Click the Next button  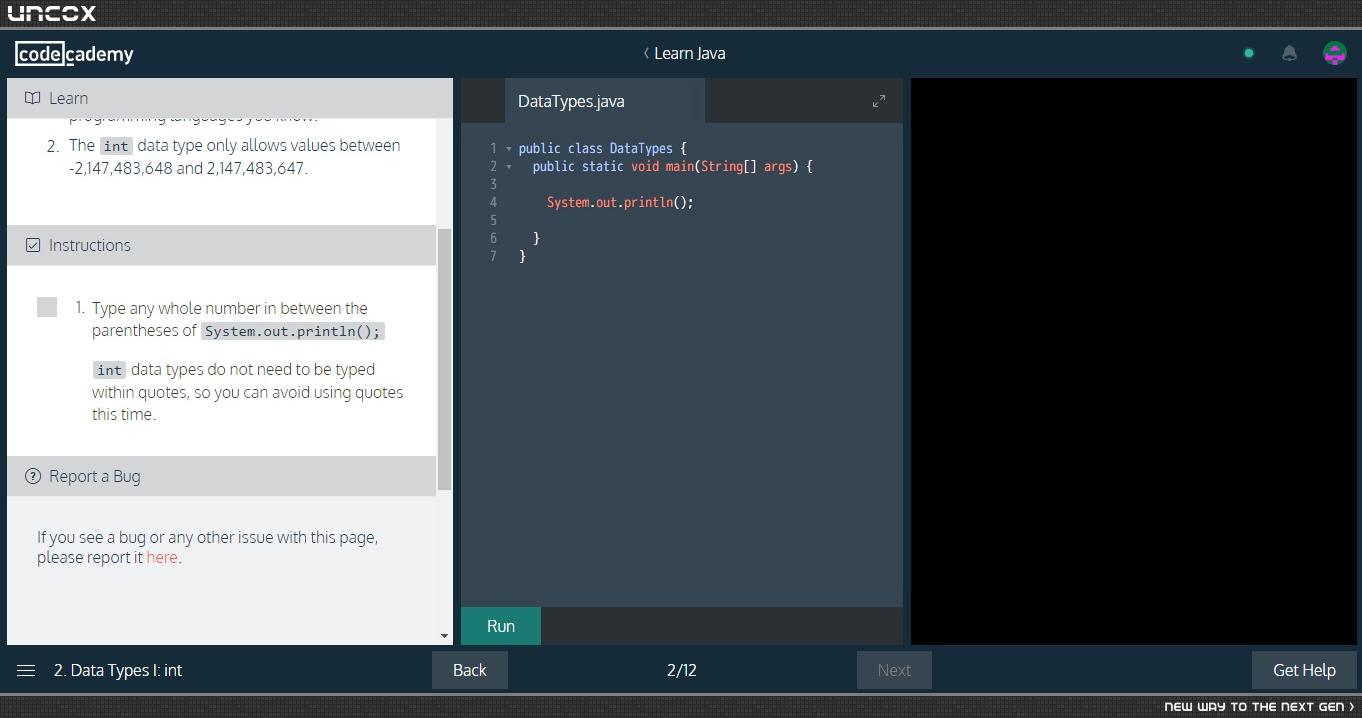point(894,670)
